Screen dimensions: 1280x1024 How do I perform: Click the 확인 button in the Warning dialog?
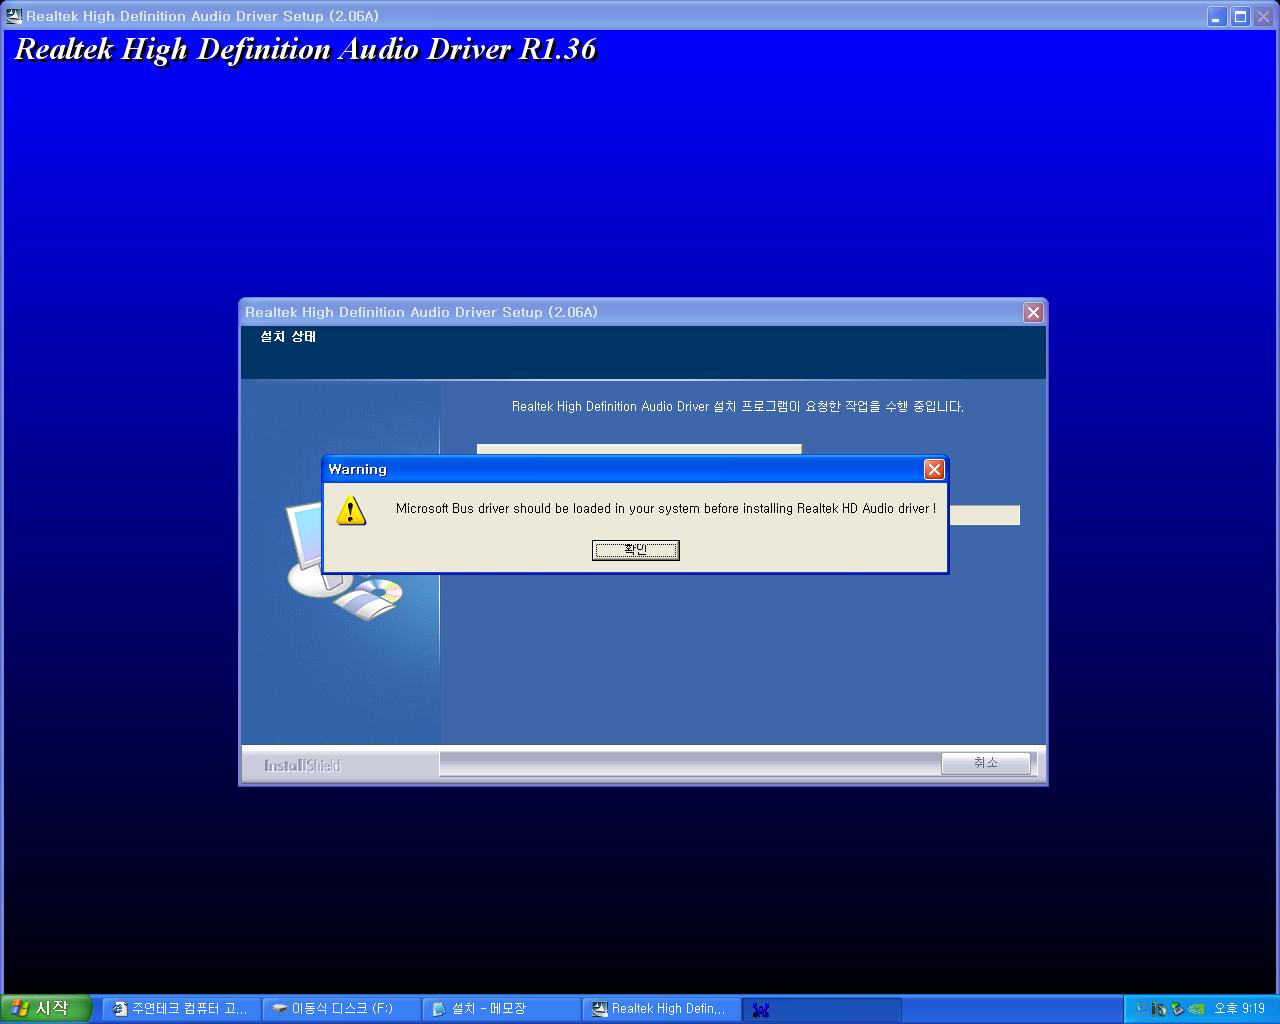click(x=635, y=550)
